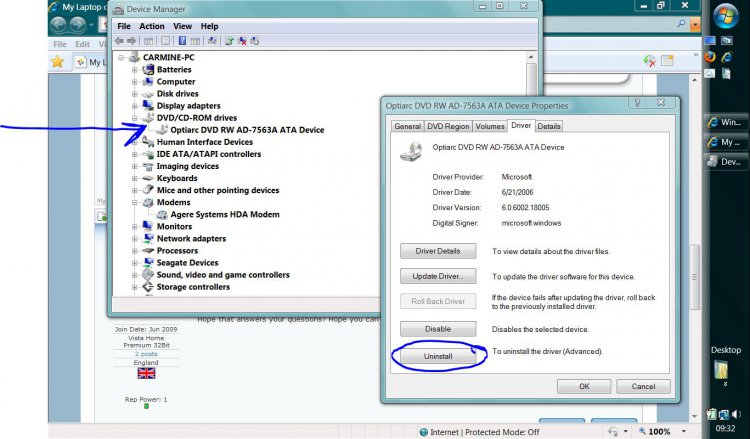750x439 pixels.
Task: Click the blue Help question-mark toolbar icon
Action: (182, 41)
